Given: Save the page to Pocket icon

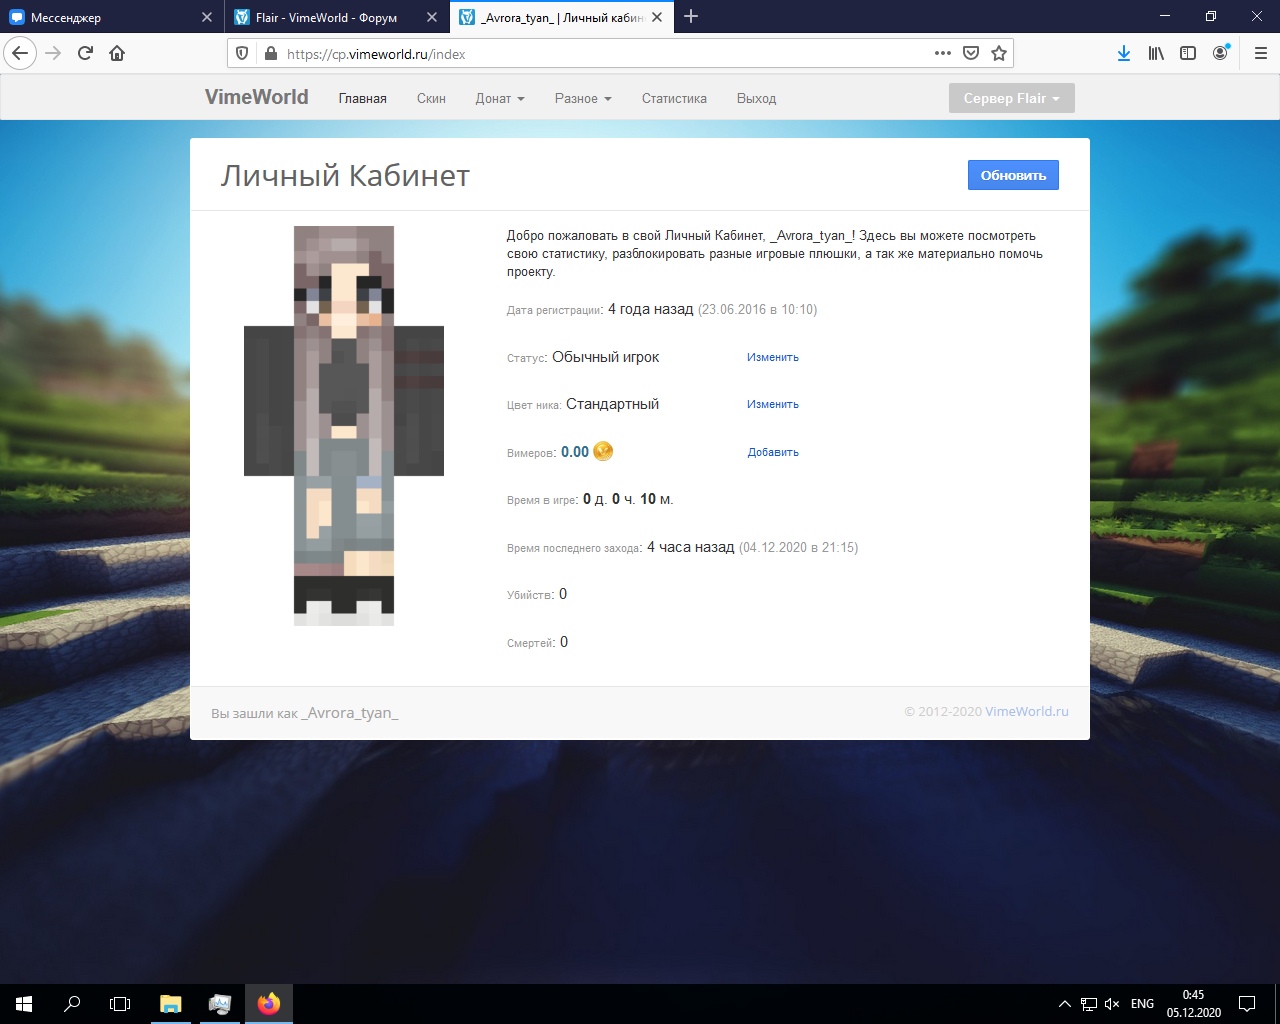Looking at the screenshot, I should point(971,53).
